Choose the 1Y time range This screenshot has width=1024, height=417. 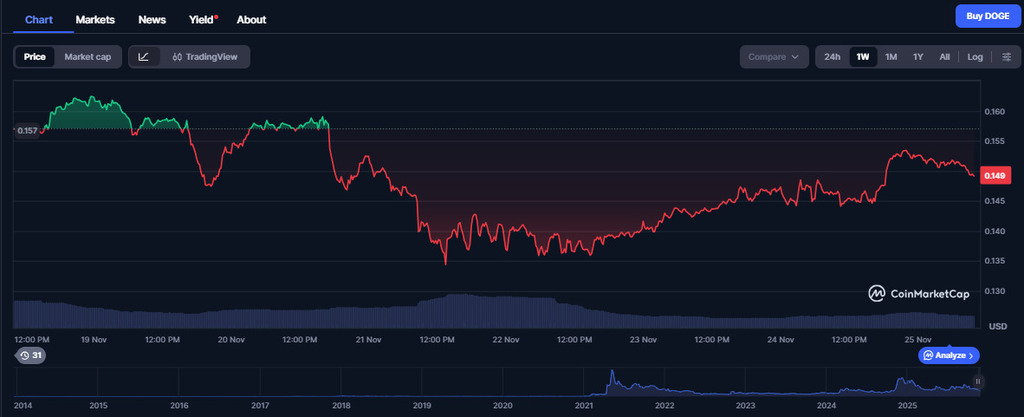click(918, 57)
